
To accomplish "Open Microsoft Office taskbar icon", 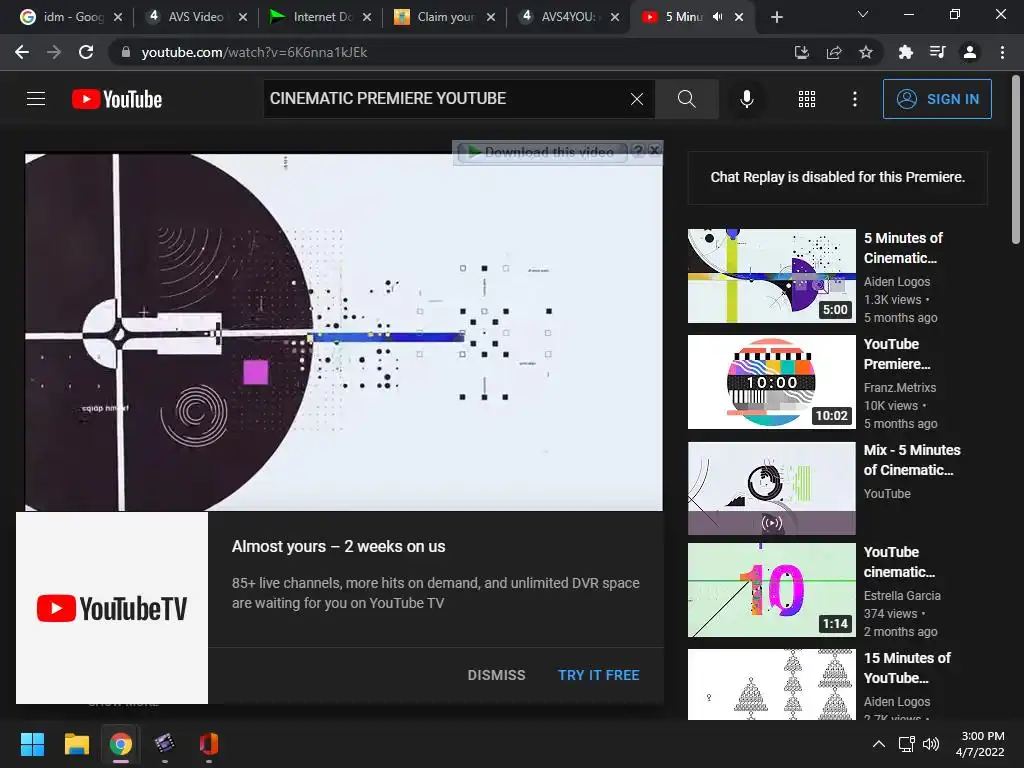I will [x=208, y=744].
